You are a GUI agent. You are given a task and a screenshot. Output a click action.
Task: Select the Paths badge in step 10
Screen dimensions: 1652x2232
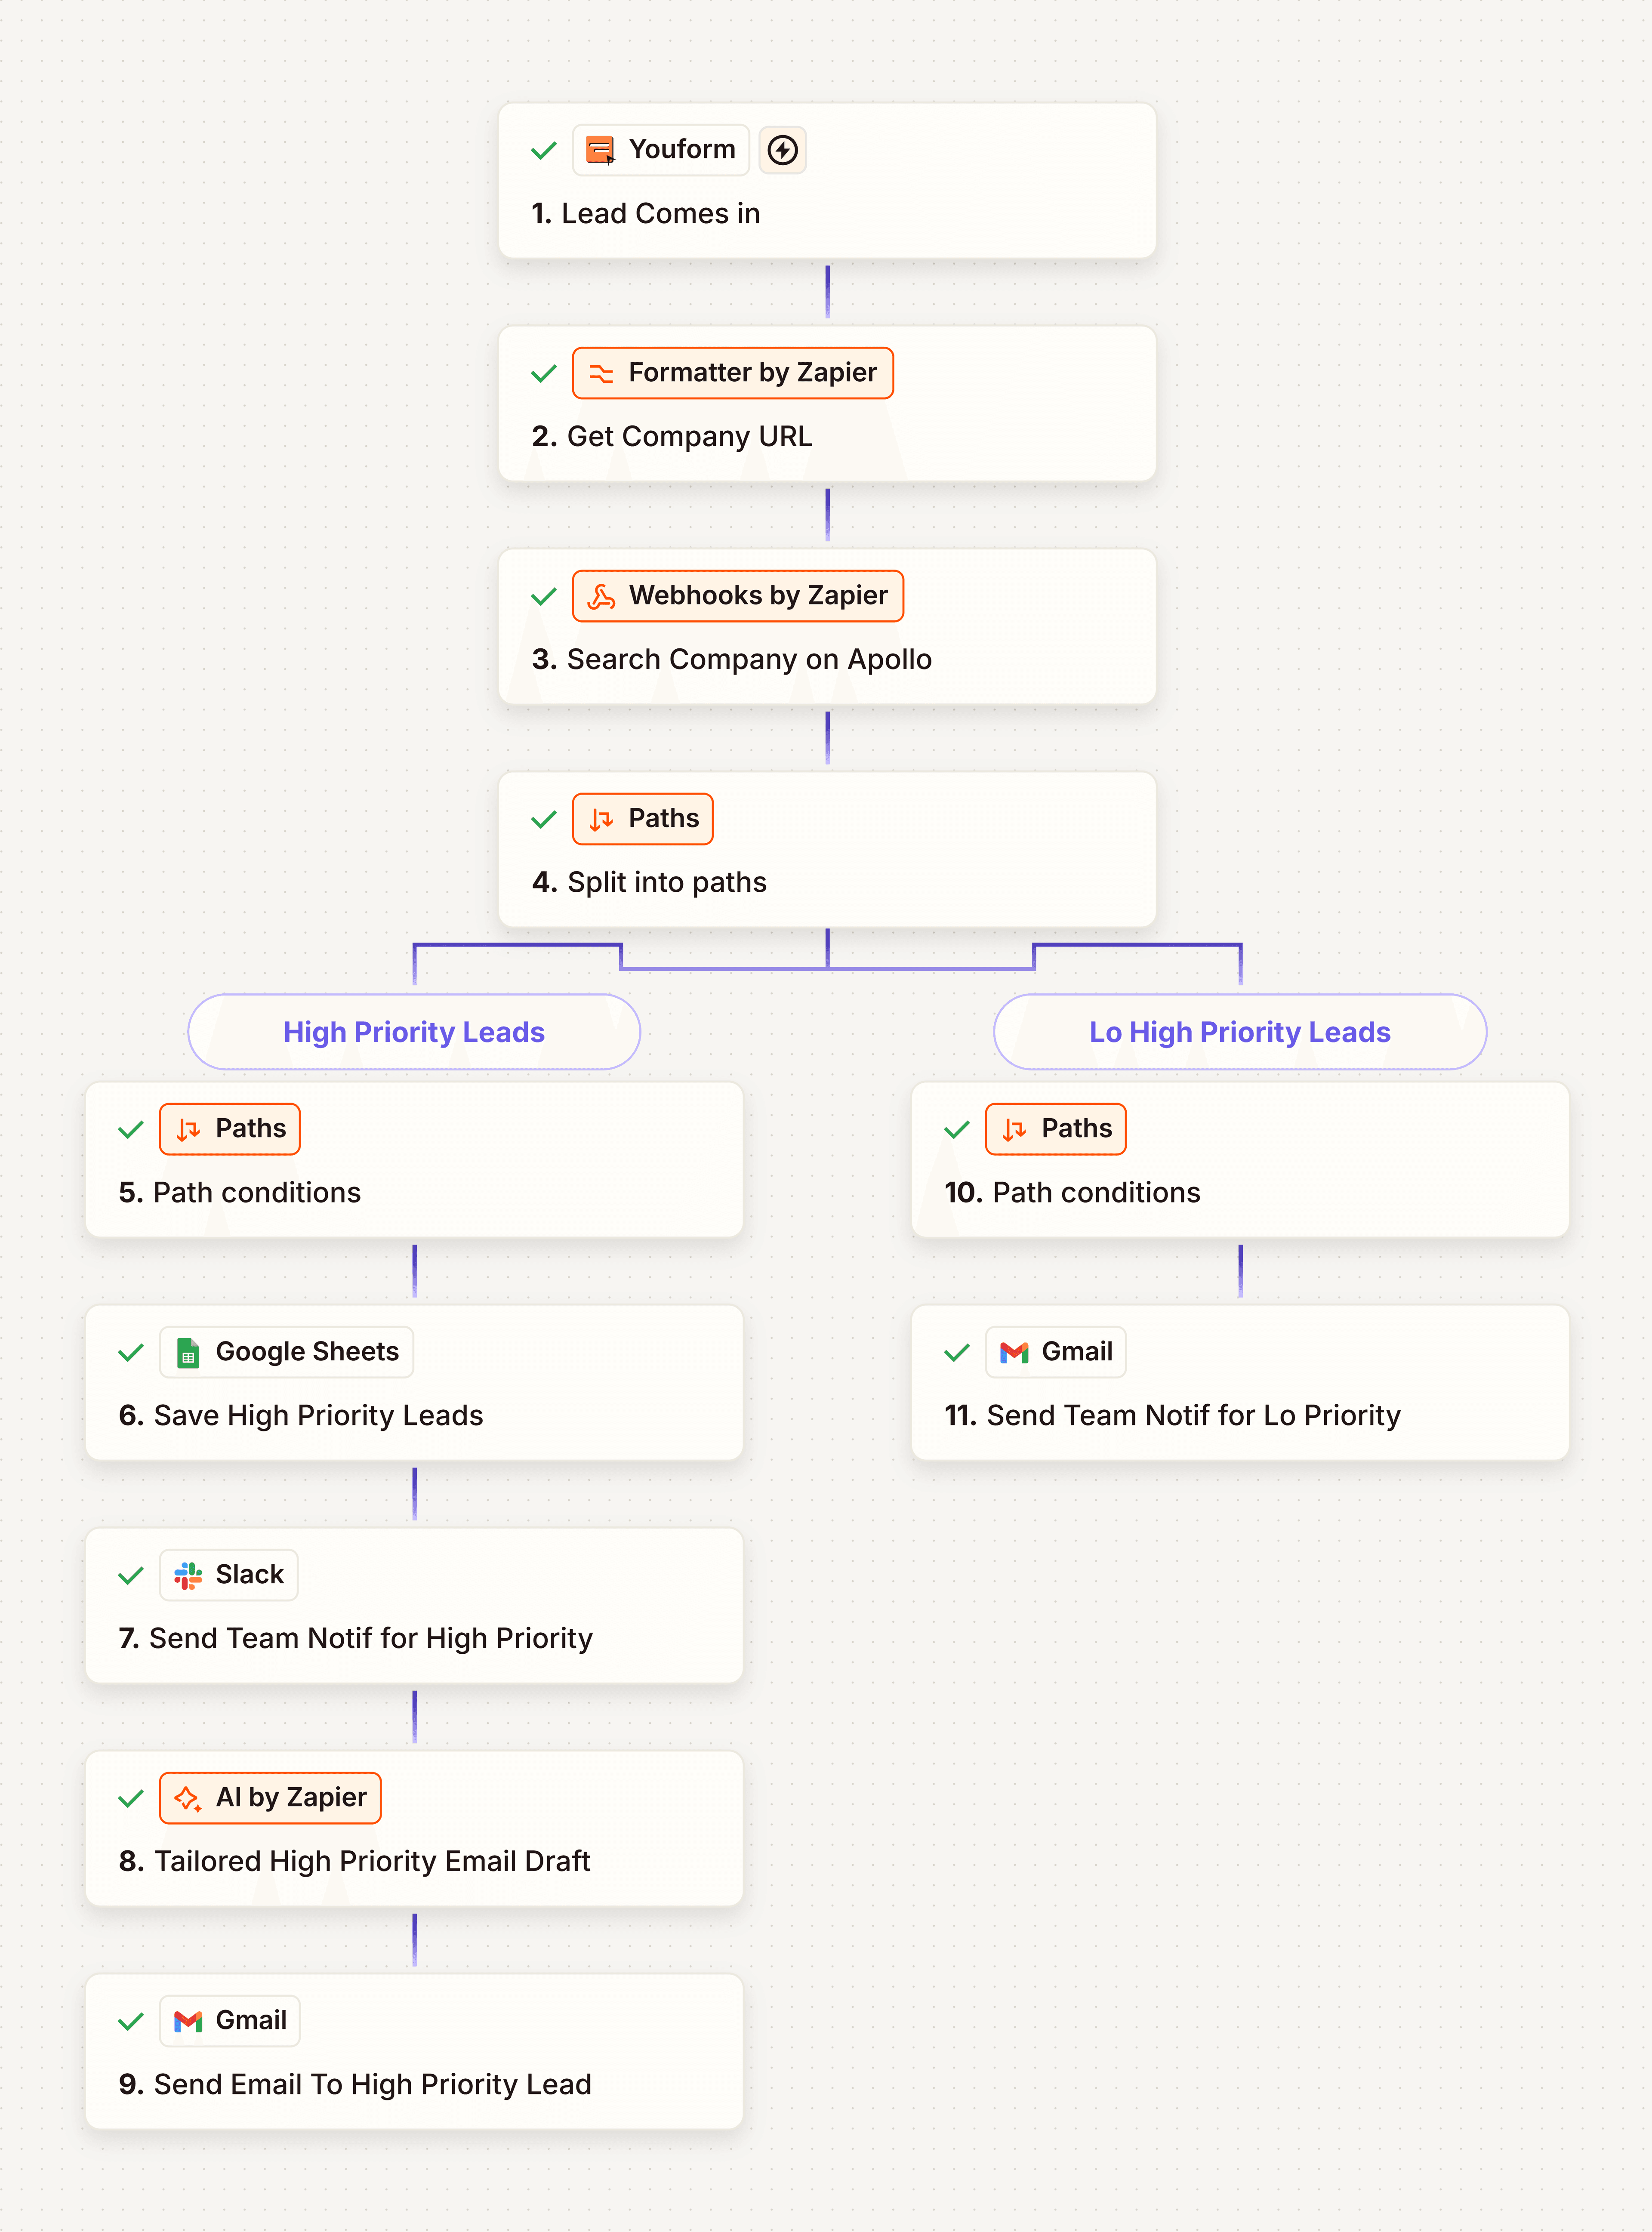point(1056,1129)
